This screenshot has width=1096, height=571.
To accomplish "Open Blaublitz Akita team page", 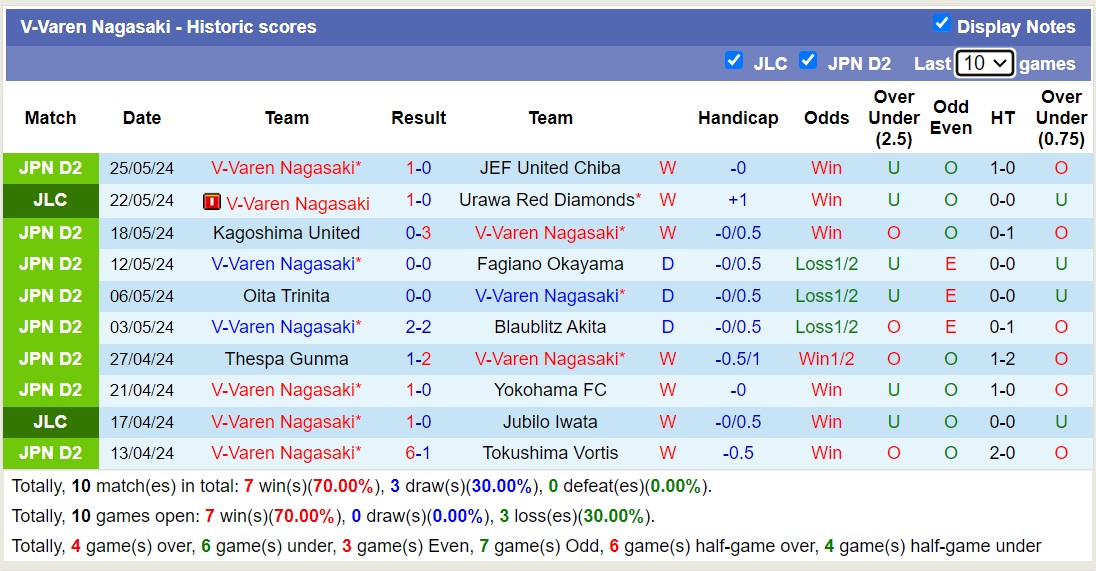I will [550, 327].
